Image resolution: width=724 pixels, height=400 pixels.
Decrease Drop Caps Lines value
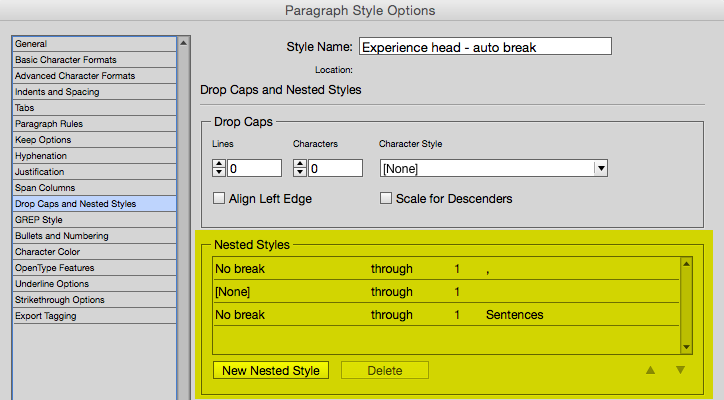click(219, 172)
